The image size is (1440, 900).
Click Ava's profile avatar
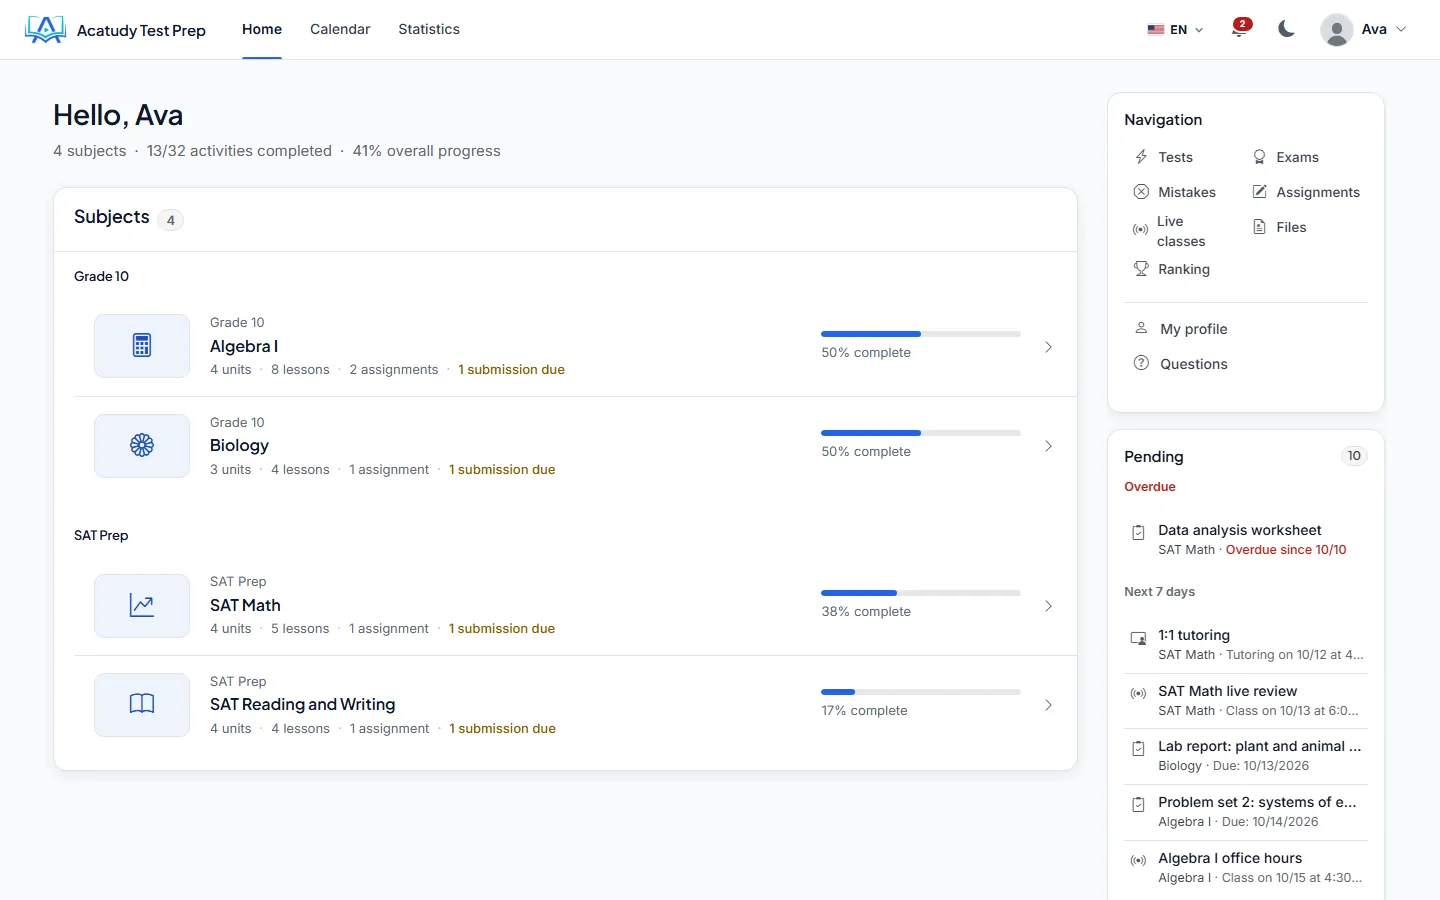click(1336, 29)
